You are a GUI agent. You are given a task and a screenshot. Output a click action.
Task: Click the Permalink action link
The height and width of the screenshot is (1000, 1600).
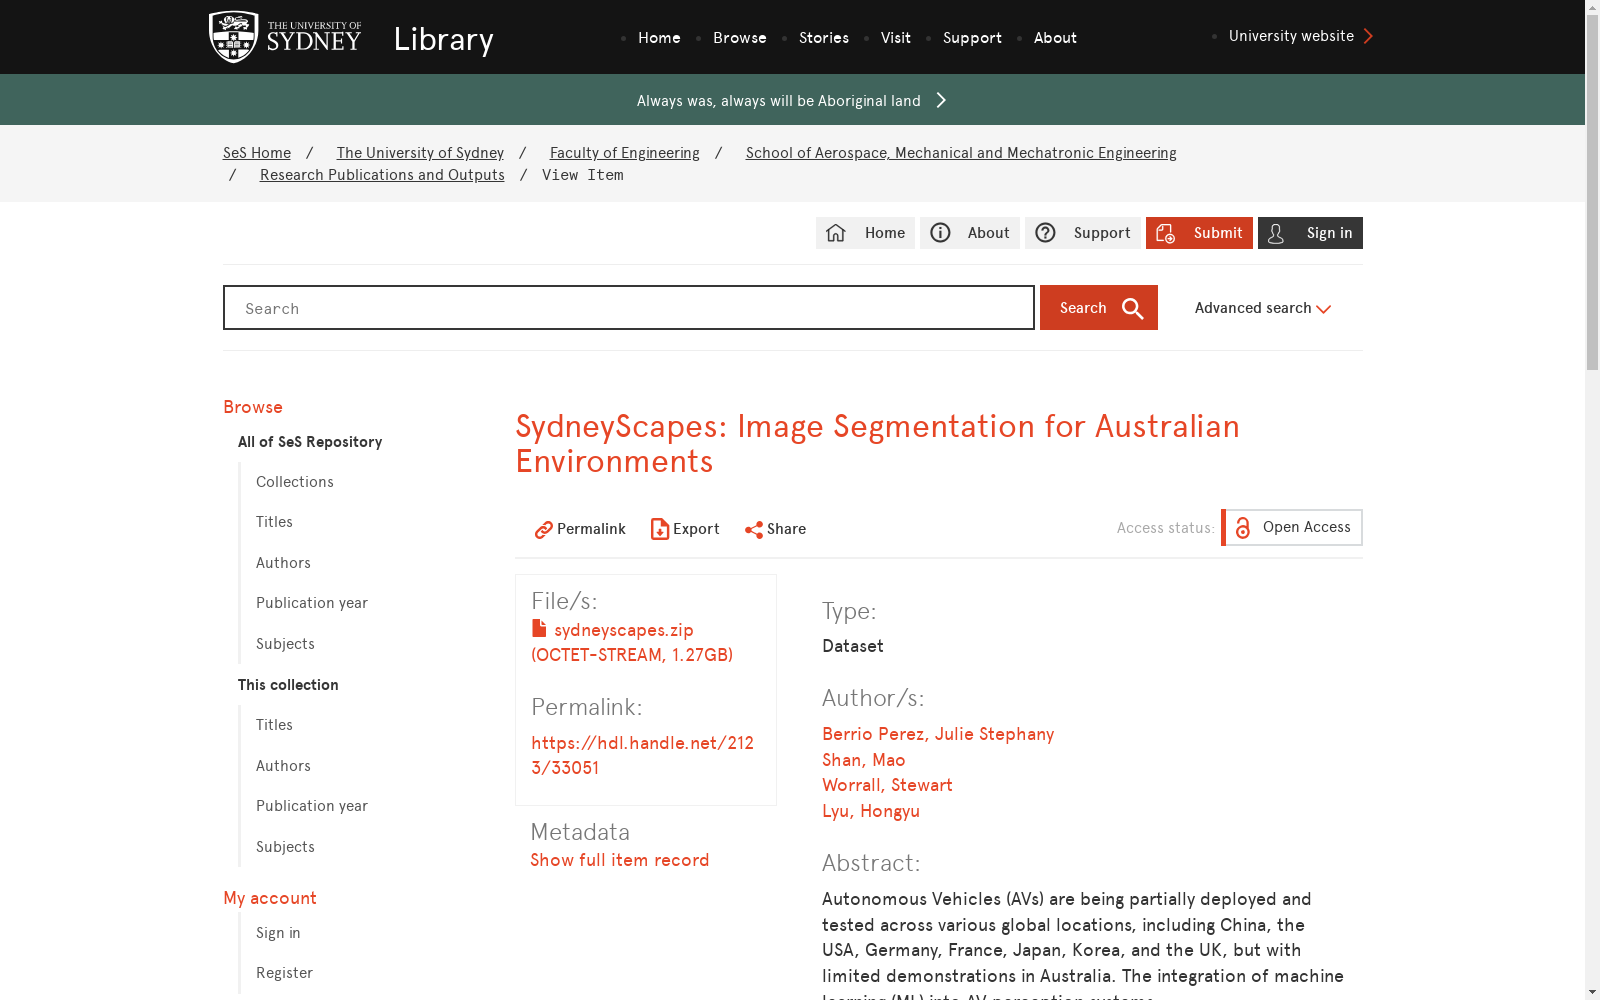click(580, 529)
